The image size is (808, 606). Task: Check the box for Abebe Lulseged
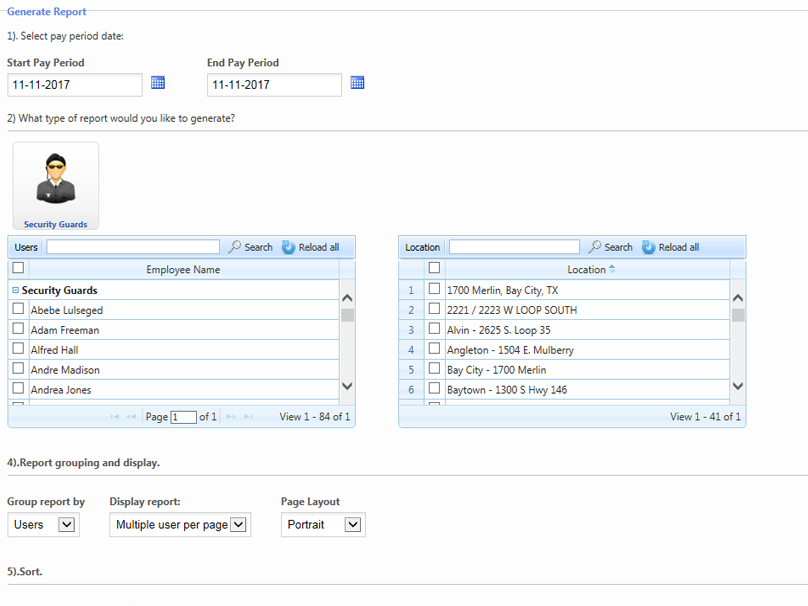click(18, 309)
